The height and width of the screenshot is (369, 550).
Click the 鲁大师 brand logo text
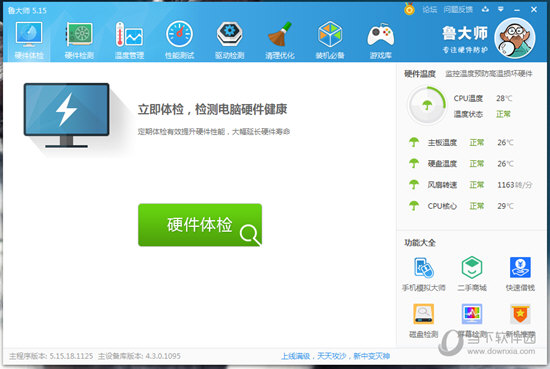[465, 33]
